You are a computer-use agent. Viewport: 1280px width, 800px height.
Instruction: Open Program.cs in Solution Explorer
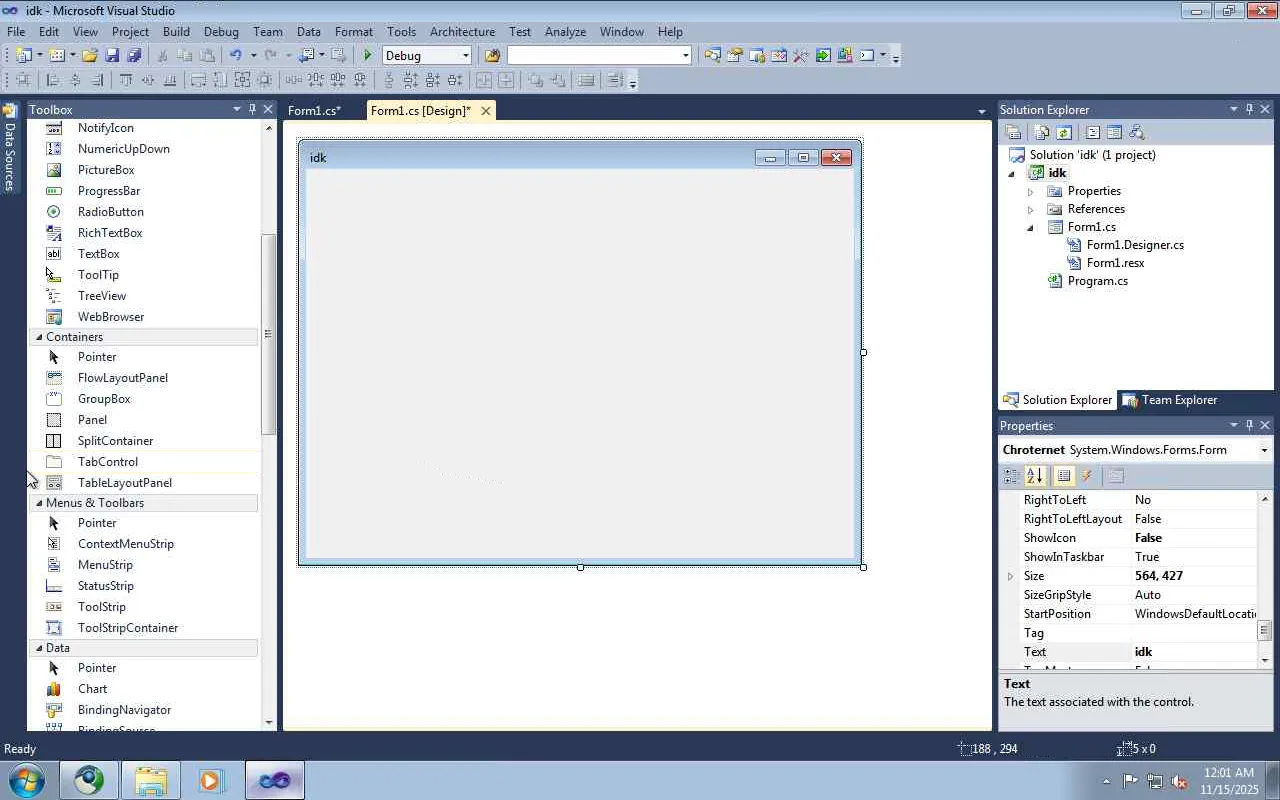coord(1097,281)
